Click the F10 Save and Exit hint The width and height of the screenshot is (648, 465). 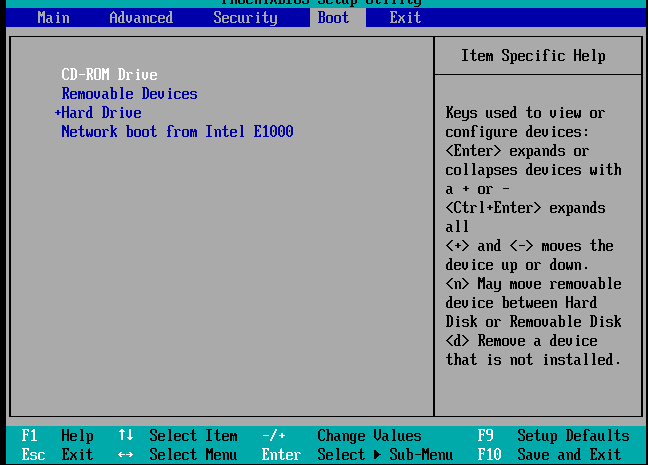tap(549, 455)
